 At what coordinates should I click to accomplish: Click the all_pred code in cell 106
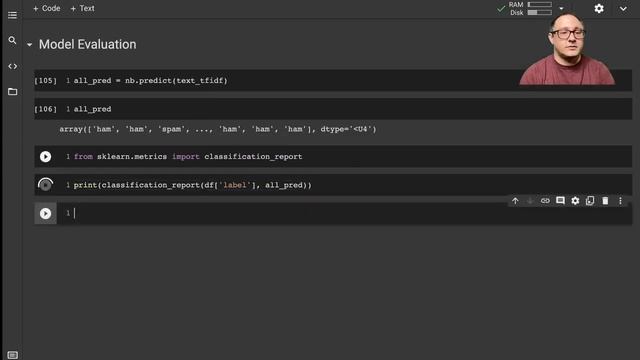click(92, 109)
